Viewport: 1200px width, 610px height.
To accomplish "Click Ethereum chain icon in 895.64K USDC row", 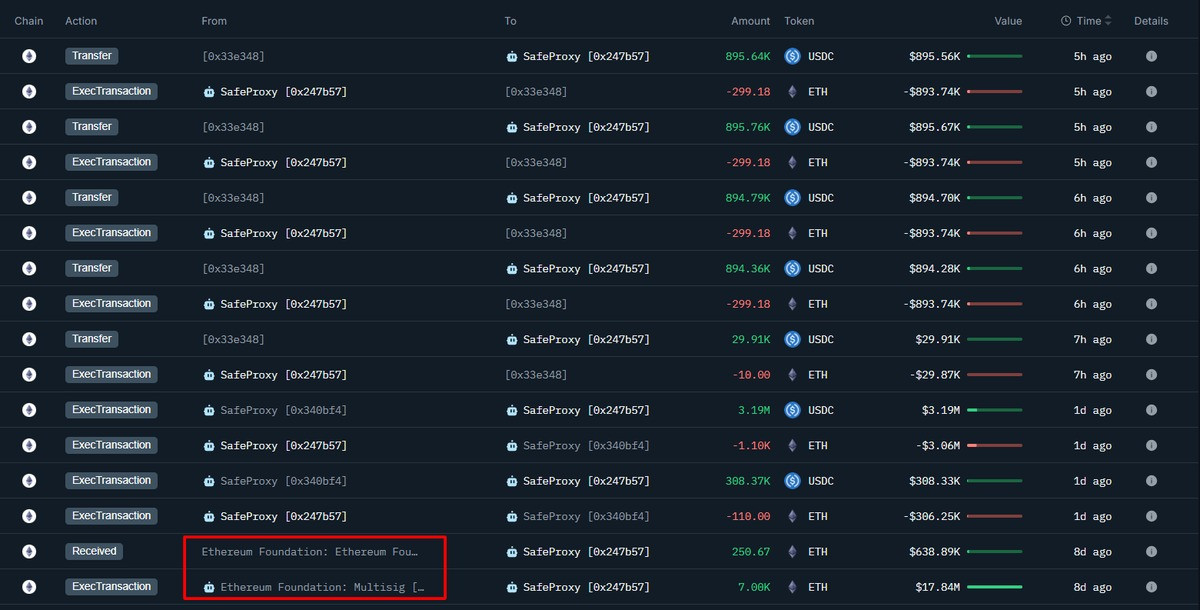I will pos(29,56).
